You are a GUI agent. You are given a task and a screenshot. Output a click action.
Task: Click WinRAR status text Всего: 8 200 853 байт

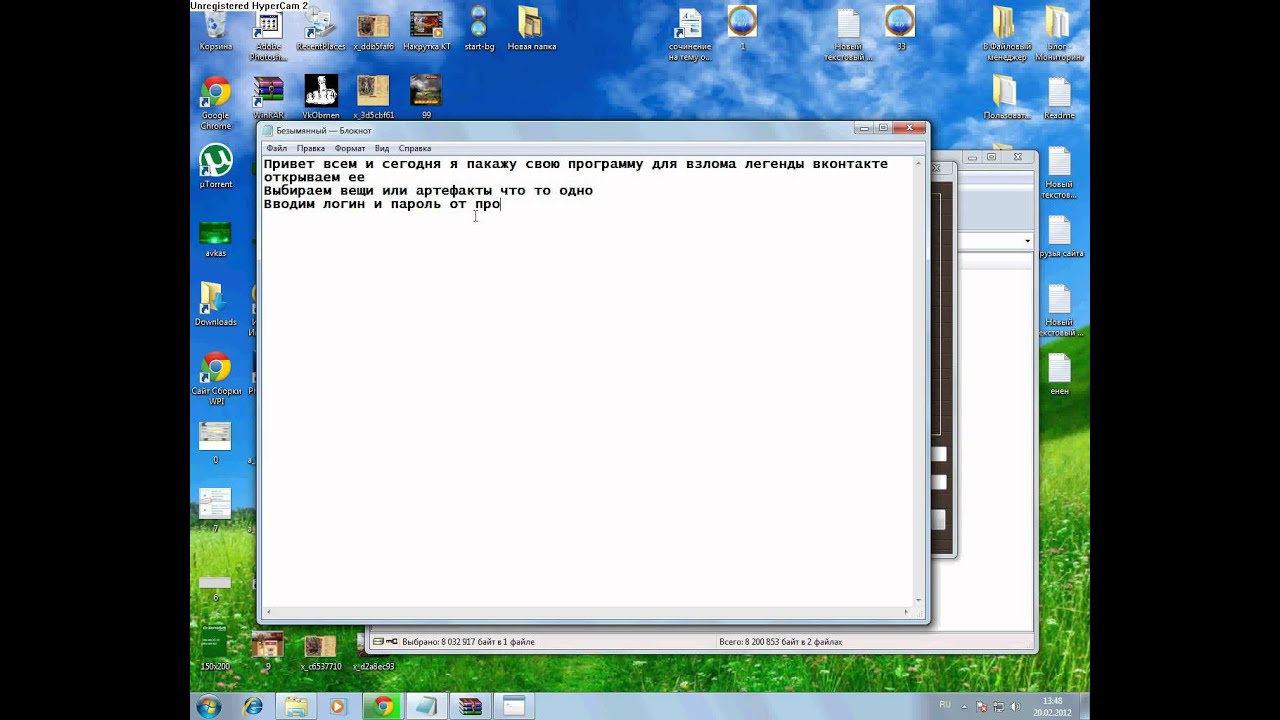(x=780, y=642)
